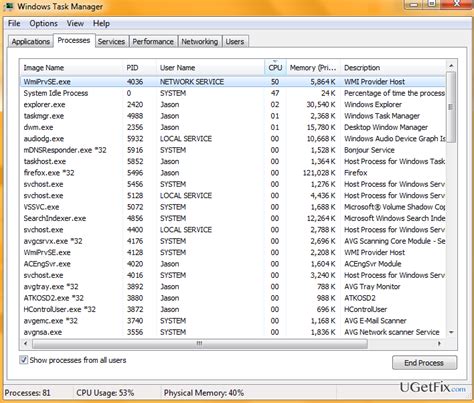
Task: Click the End Process button
Action: pos(424,363)
